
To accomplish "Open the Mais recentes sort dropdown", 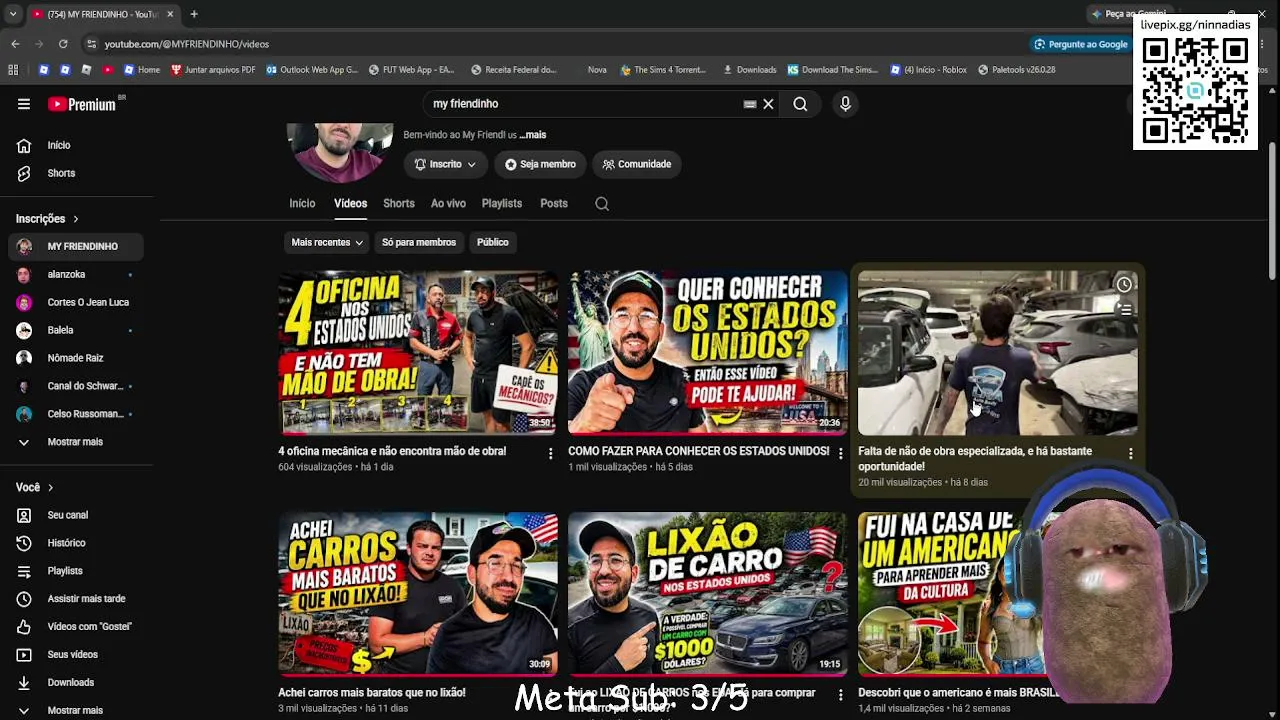I will (327, 242).
